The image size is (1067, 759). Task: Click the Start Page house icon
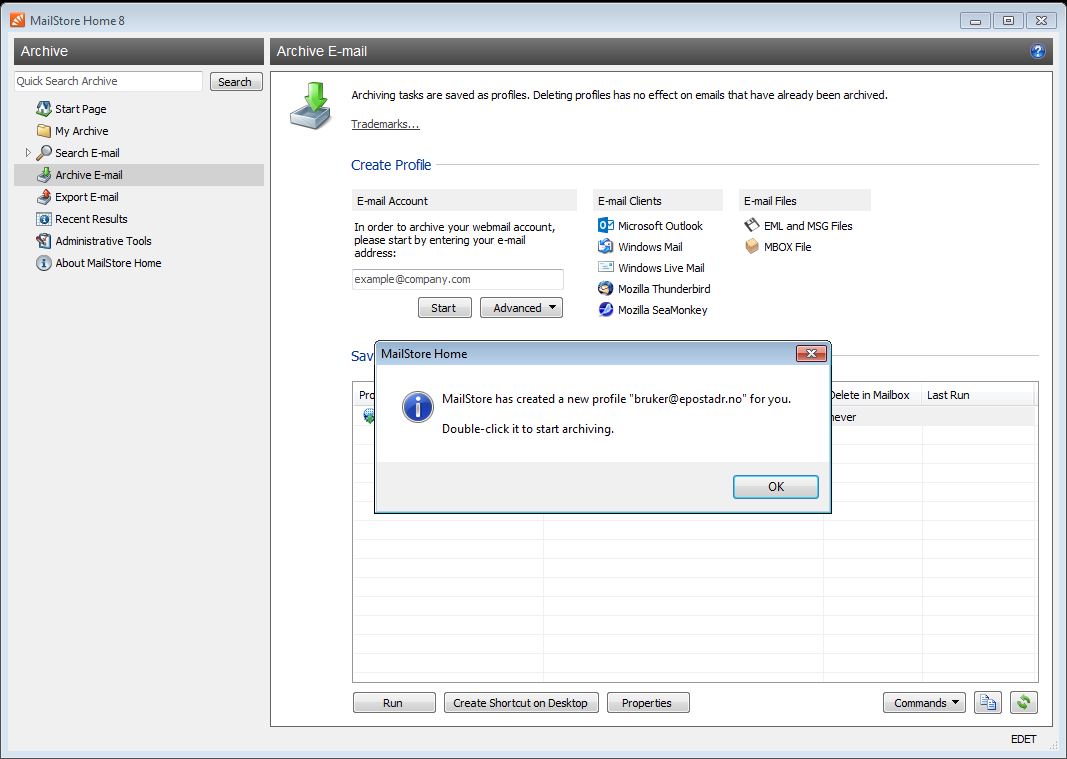coord(44,109)
